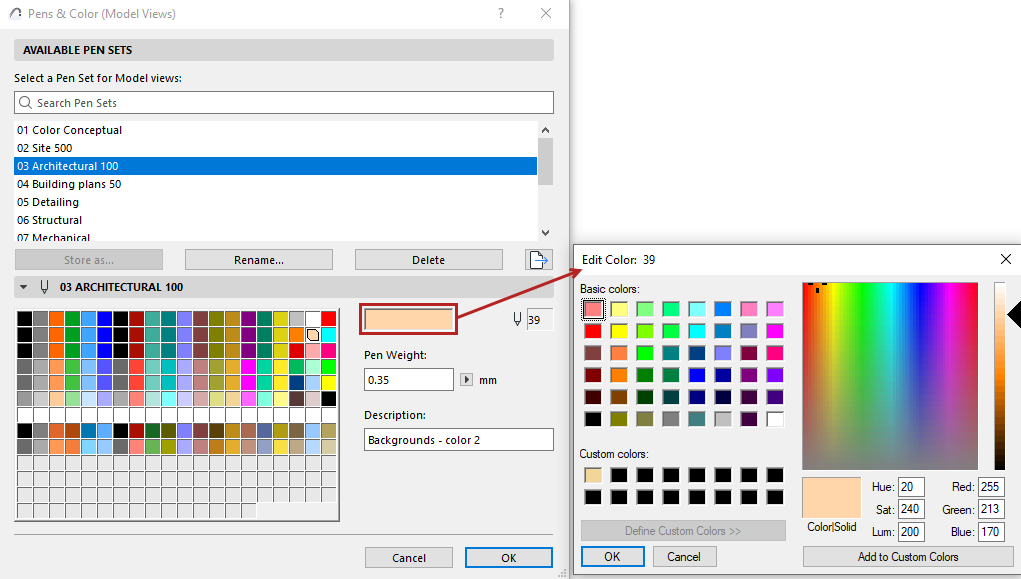This screenshot has height=579, width=1021.
Task: Click the New Pen Set icon beside Delete
Action: [539, 259]
